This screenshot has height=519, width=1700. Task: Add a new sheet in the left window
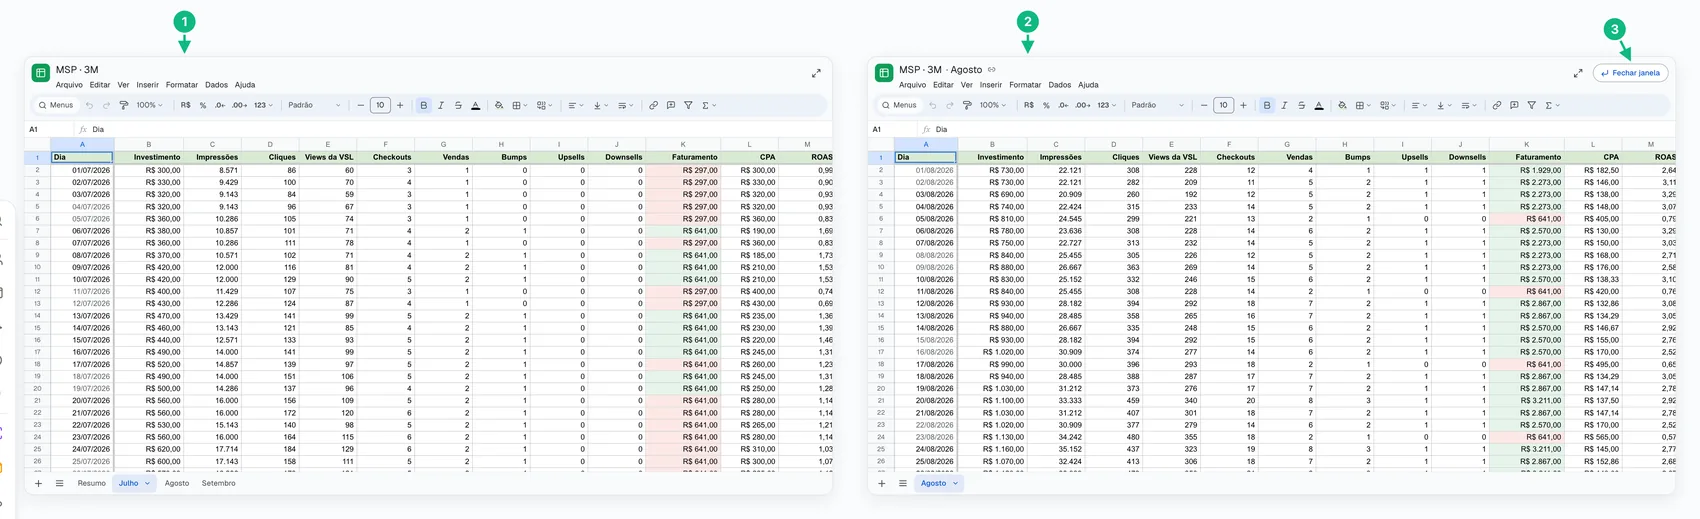click(38, 483)
